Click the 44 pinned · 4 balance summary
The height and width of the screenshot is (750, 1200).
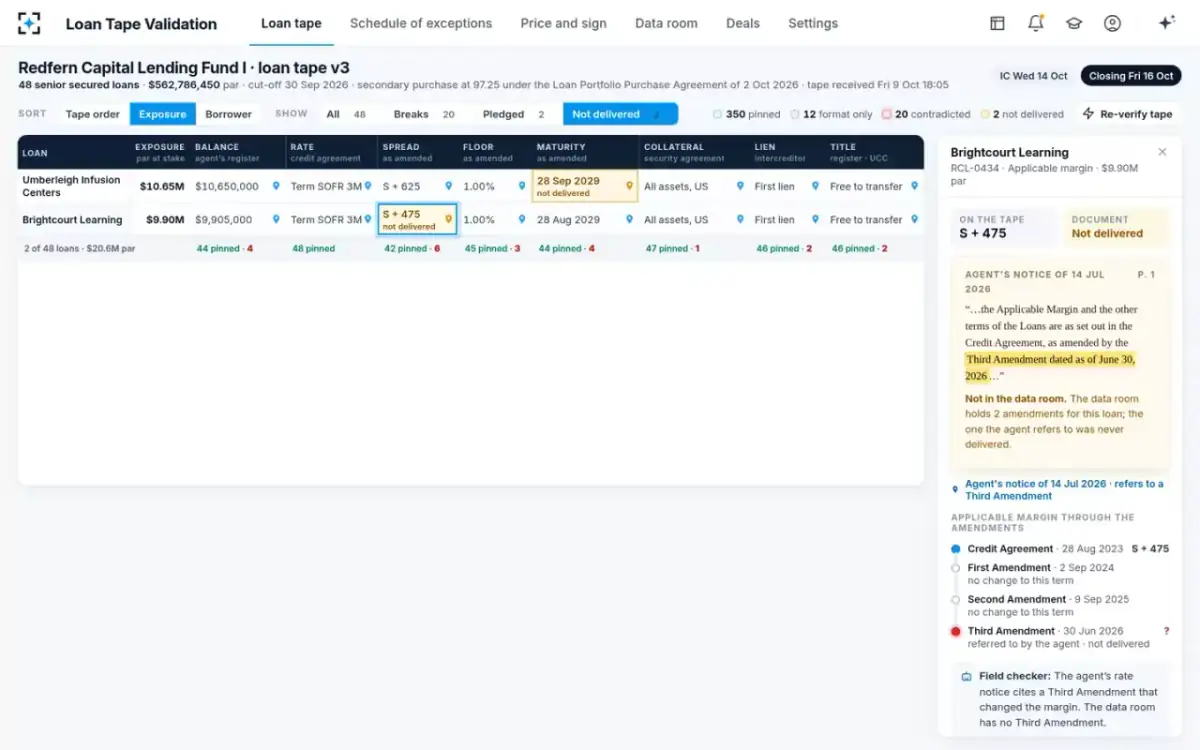coord(225,249)
